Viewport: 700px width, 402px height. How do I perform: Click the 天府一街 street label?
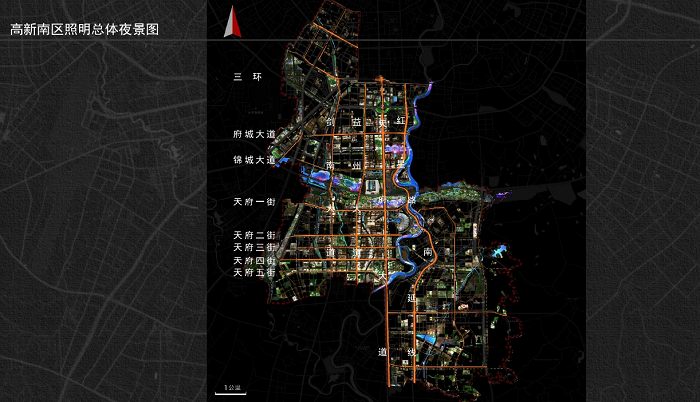click(253, 201)
